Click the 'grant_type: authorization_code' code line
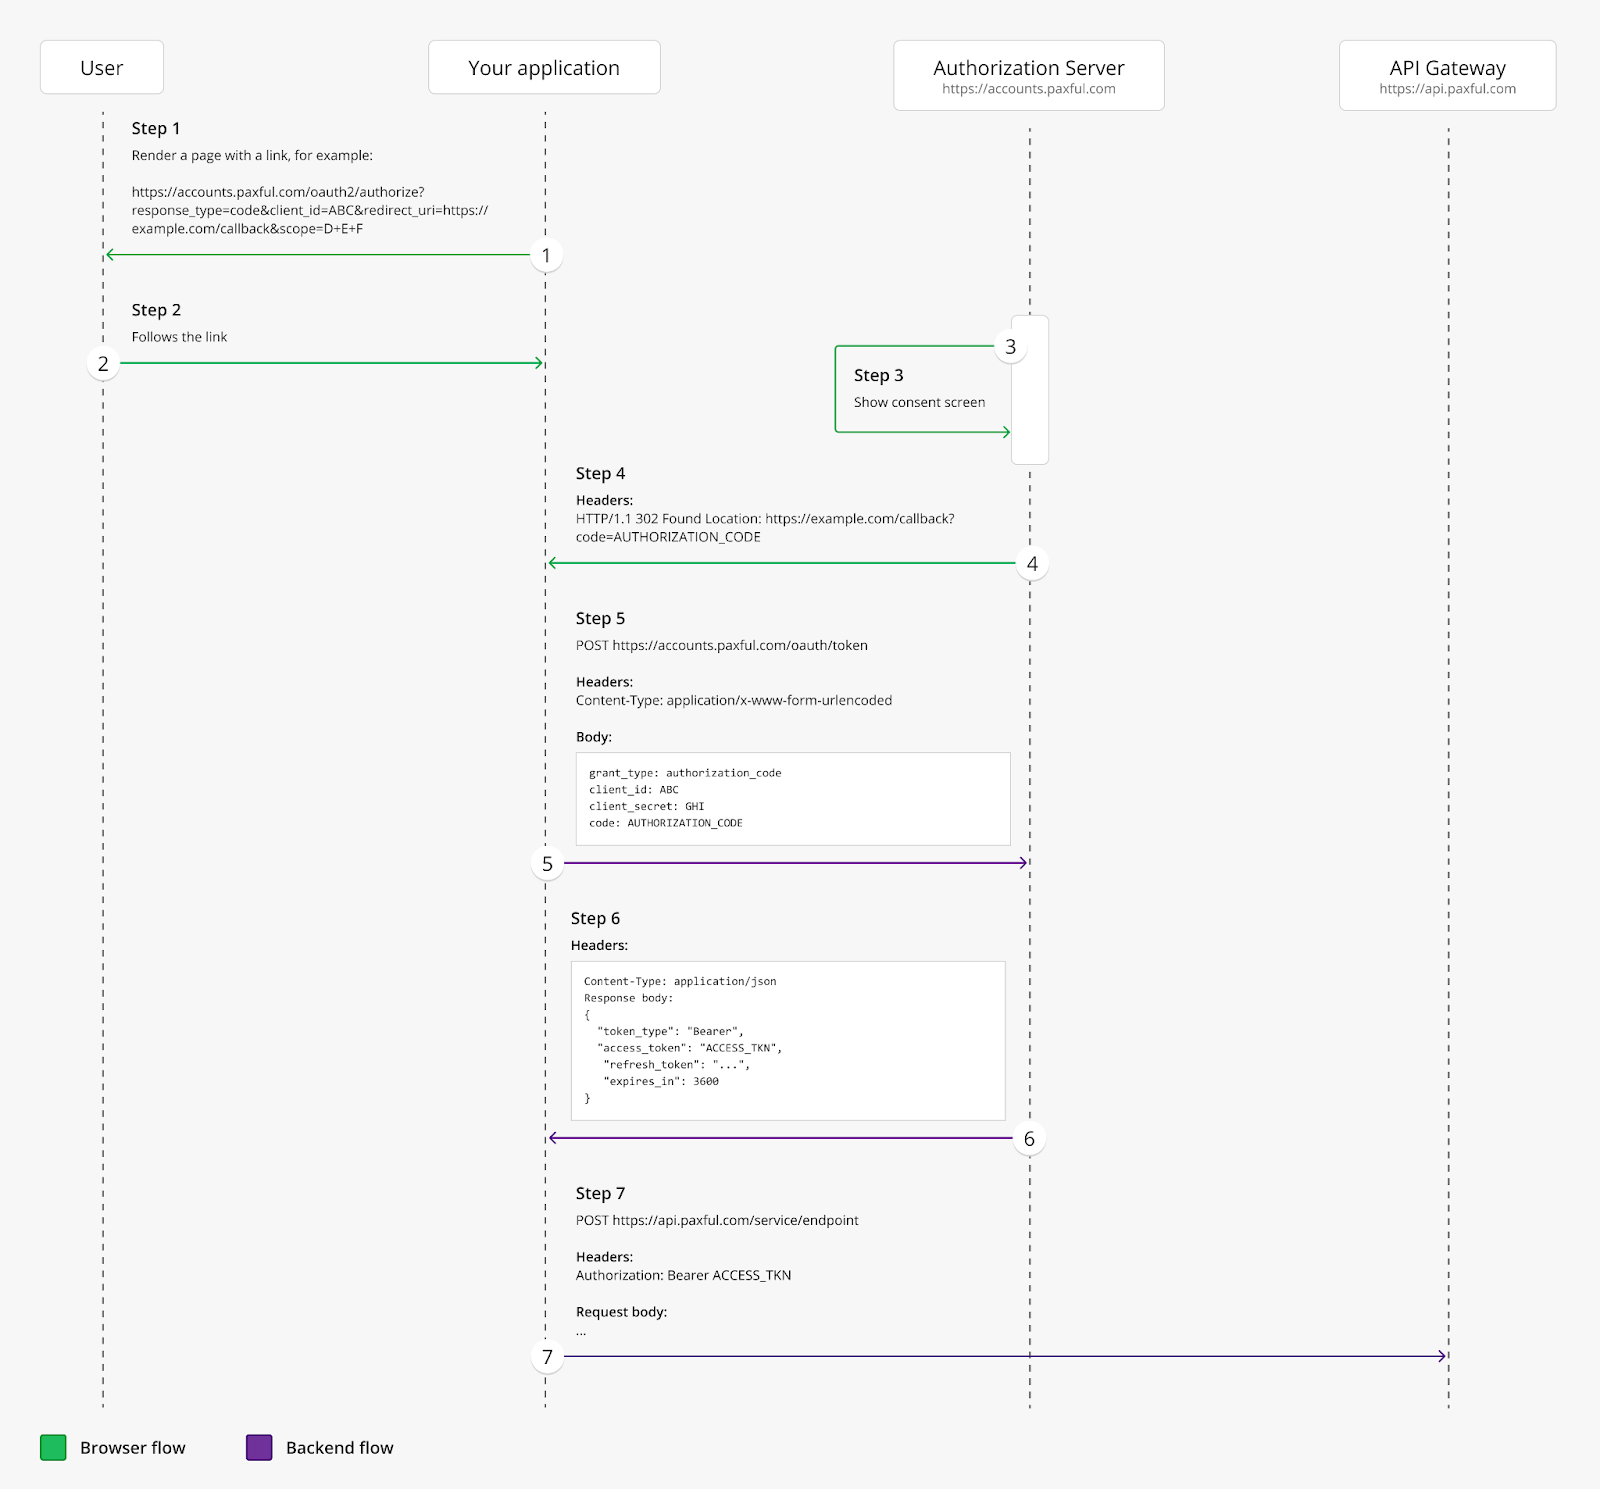 click(x=685, y=773)
